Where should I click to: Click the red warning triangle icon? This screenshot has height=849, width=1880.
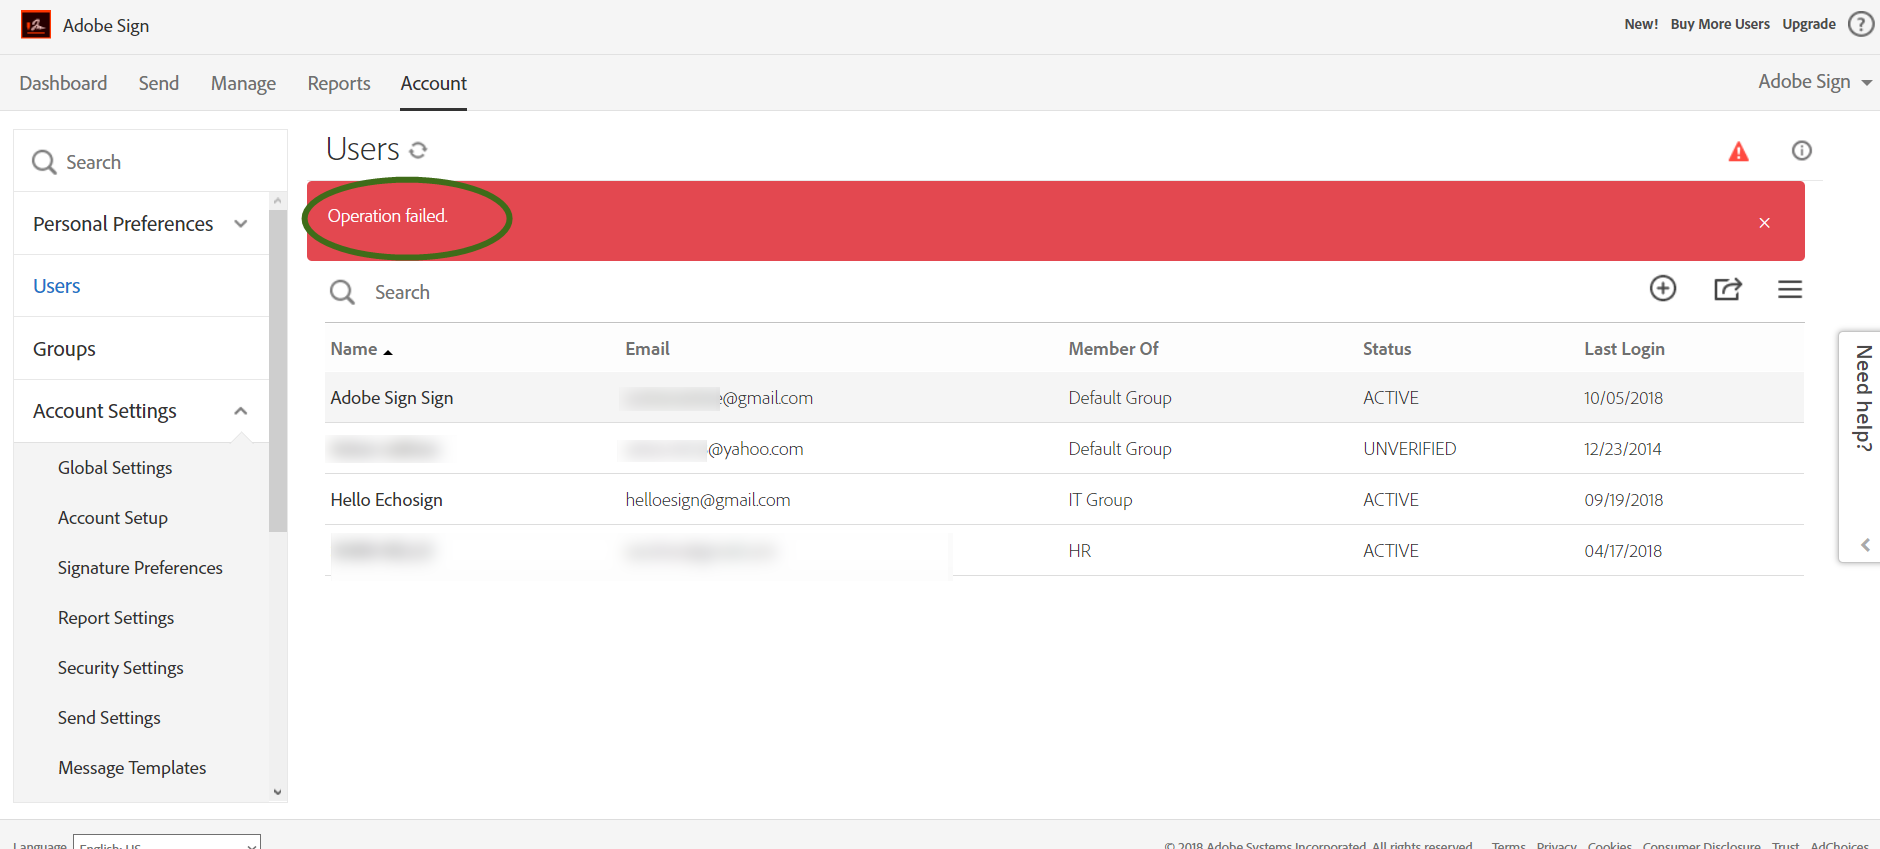click(1739, 151)
